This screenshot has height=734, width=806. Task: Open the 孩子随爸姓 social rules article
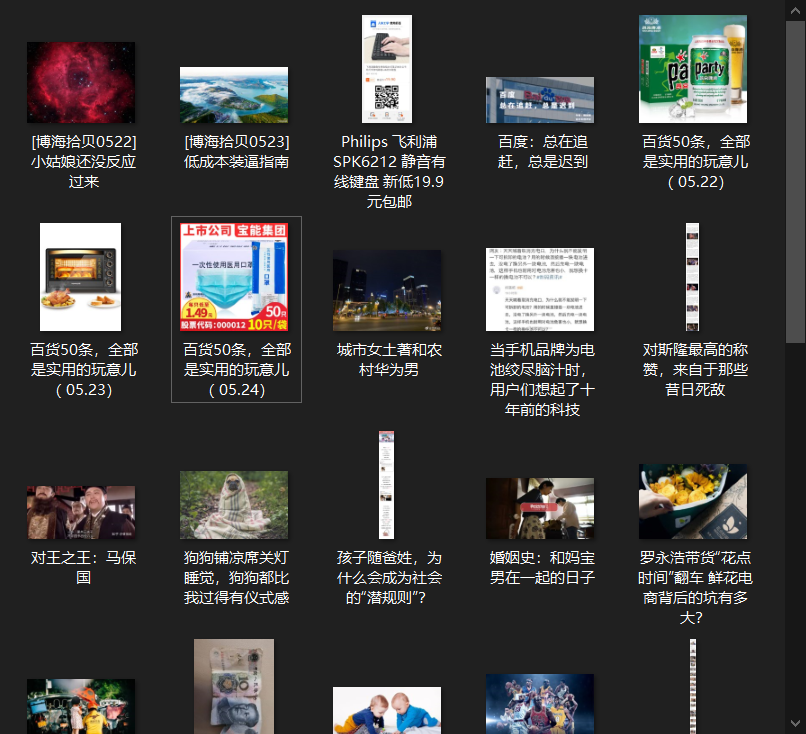coord(386,484)
